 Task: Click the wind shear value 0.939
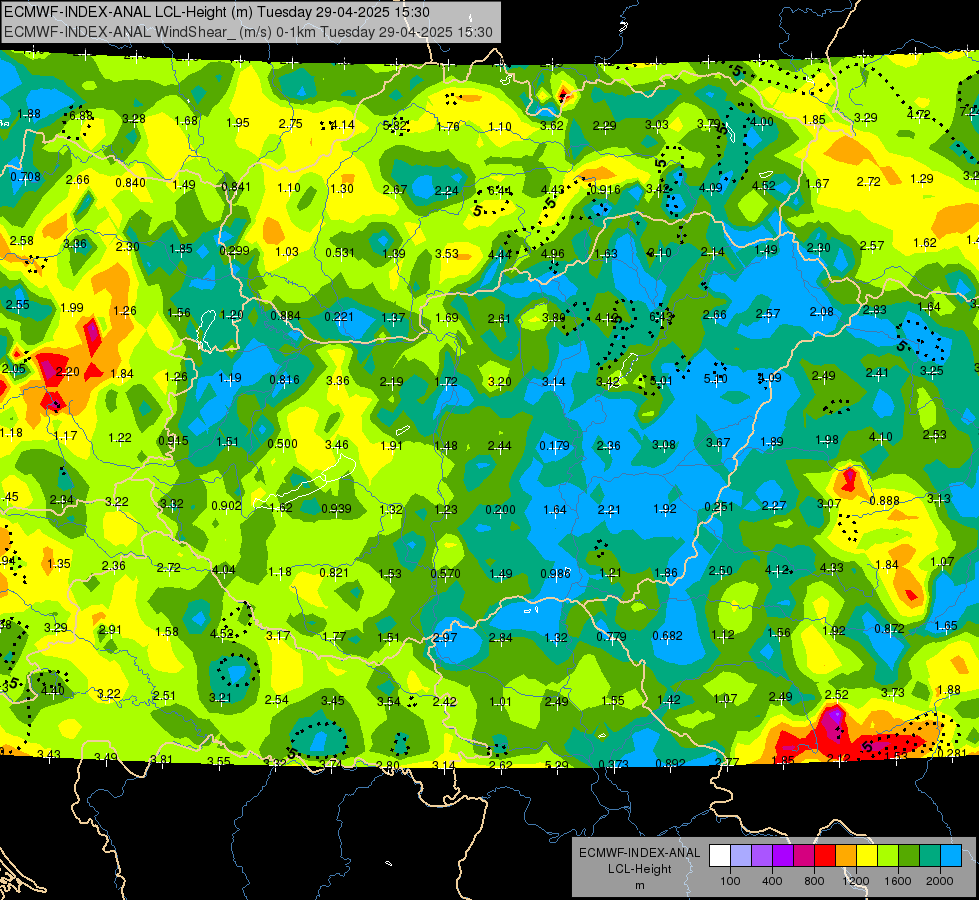coord(336,508)
